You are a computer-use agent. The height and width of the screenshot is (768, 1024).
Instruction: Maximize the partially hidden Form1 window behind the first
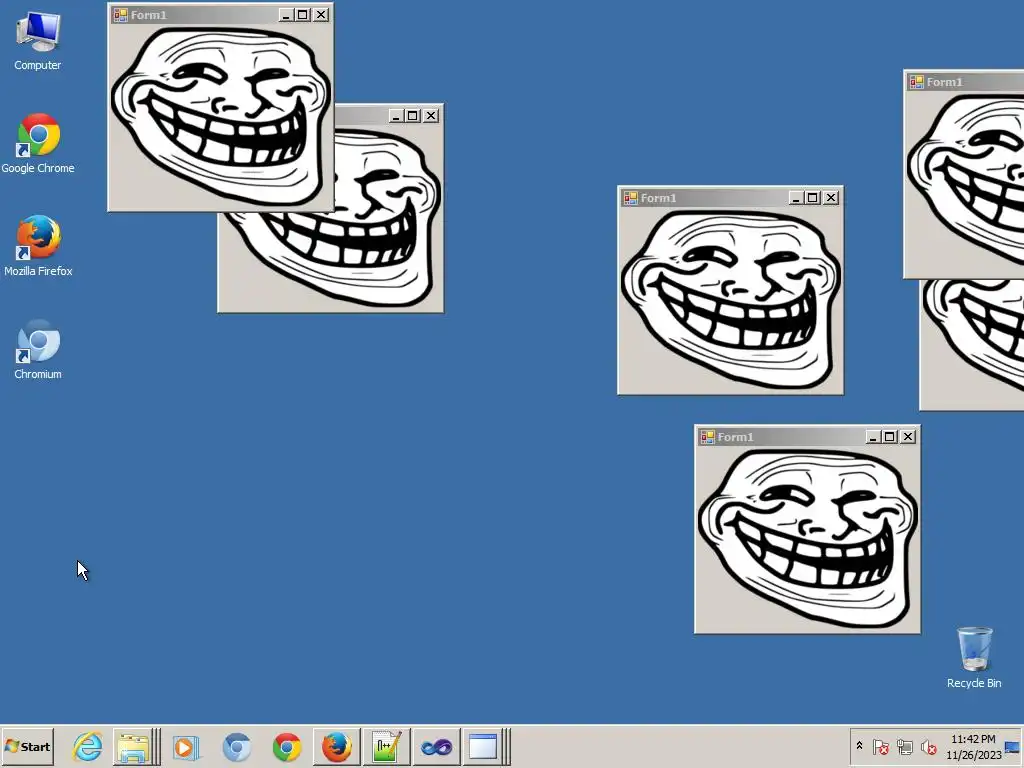click(413, 116)
